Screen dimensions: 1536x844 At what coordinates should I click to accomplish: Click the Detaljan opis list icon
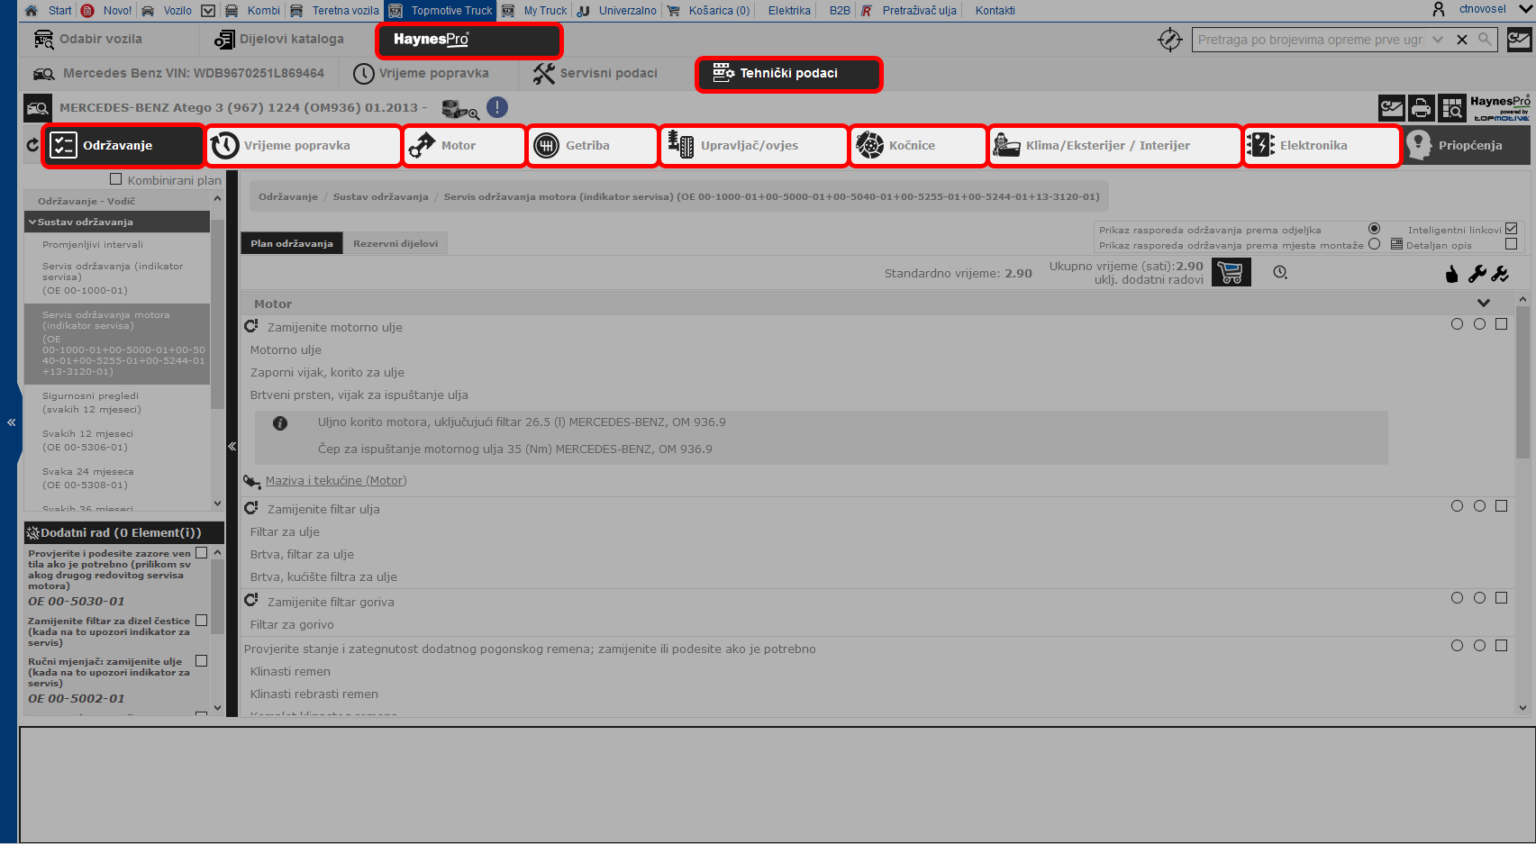point(1397,244)
